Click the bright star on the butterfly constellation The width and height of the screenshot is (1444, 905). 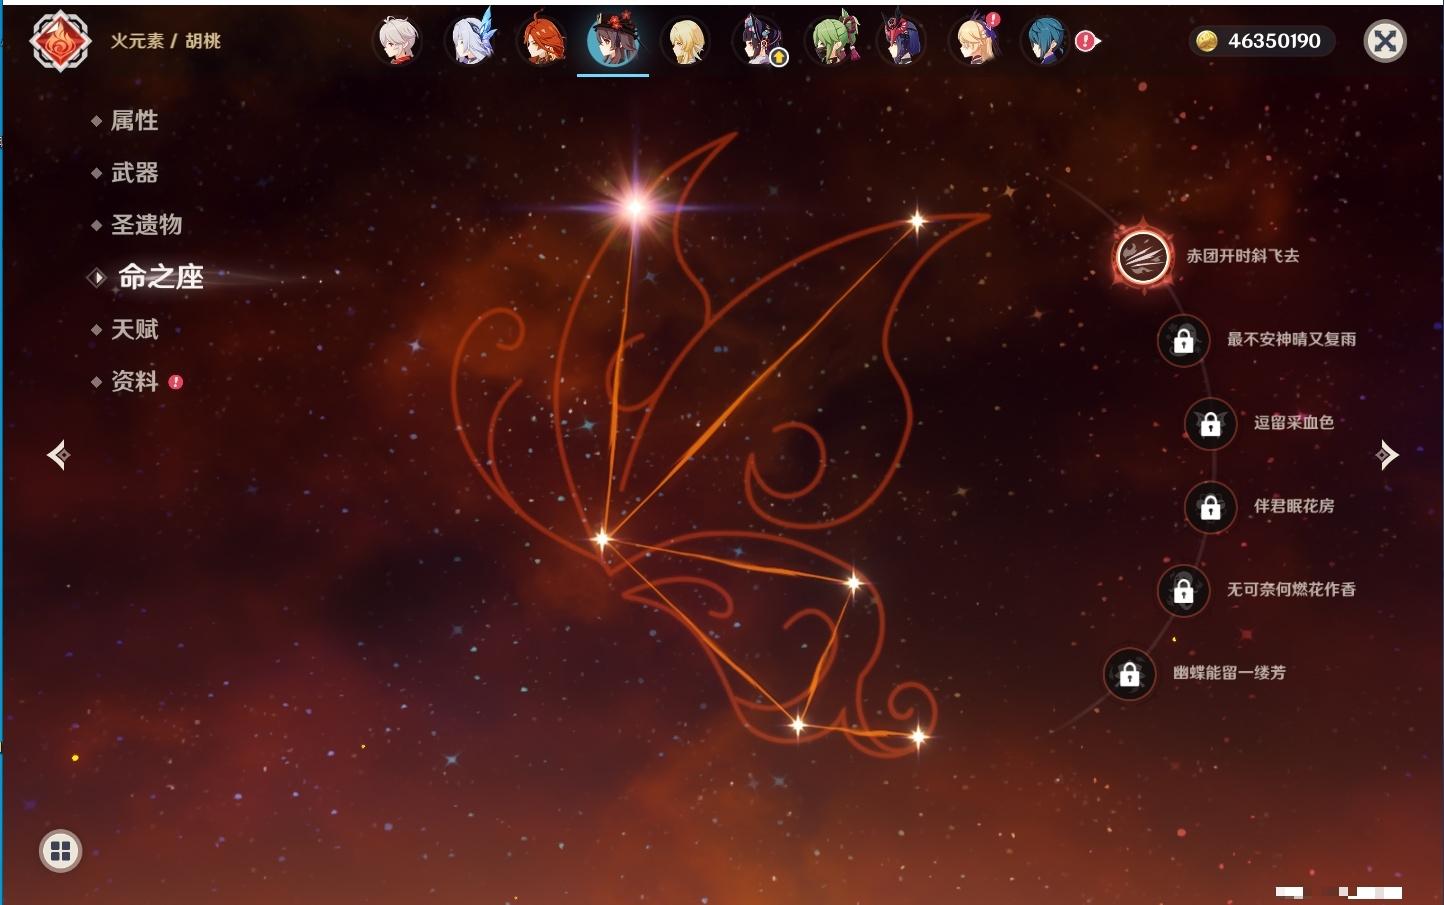click(635, 207)
